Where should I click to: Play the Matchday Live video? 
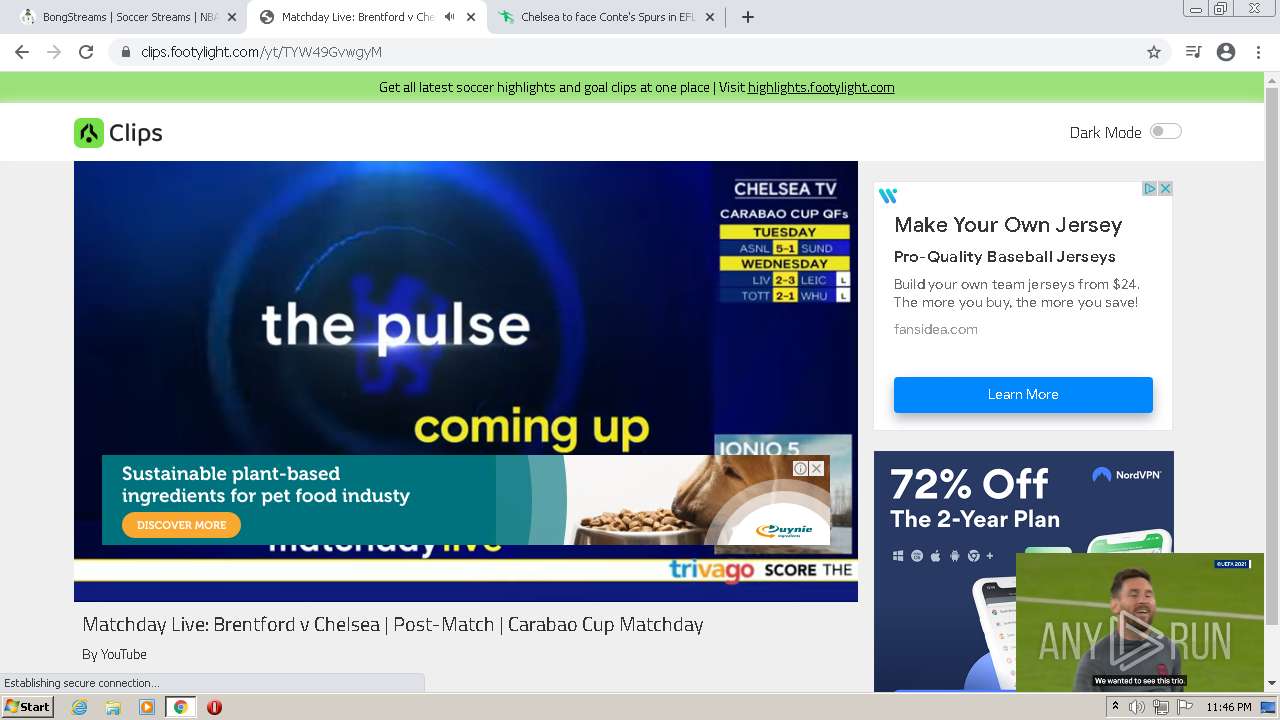click(466, 381)
